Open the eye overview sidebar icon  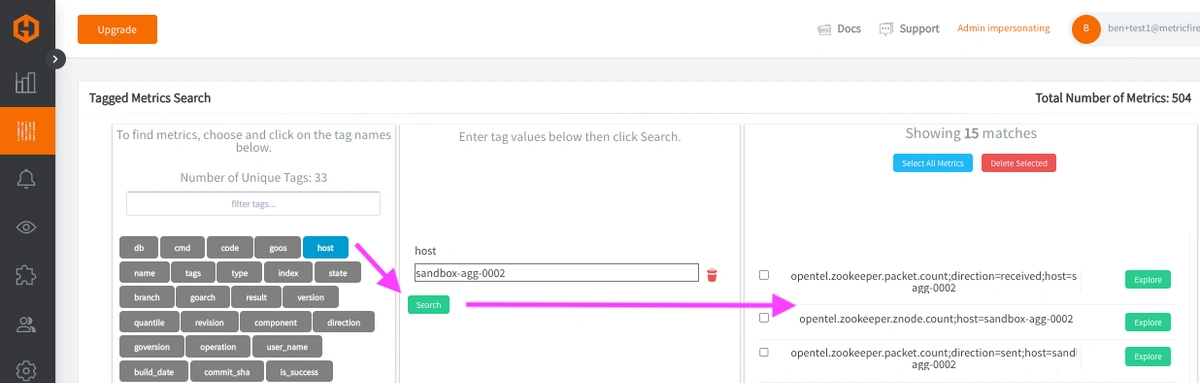[x=27, y=227]
